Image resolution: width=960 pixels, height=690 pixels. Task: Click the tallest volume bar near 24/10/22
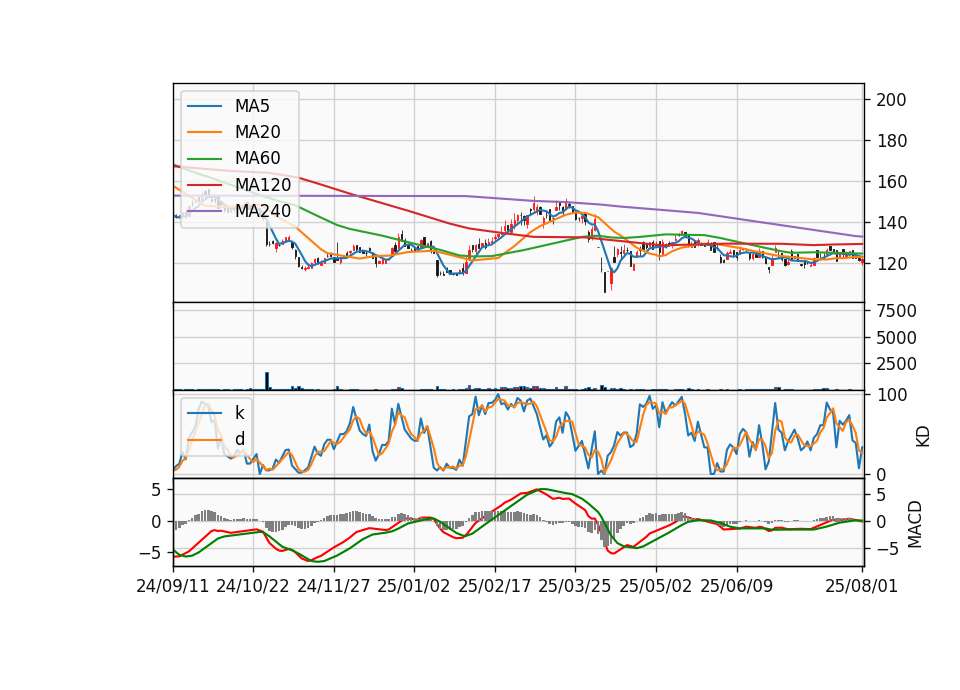tap(267, 381)
